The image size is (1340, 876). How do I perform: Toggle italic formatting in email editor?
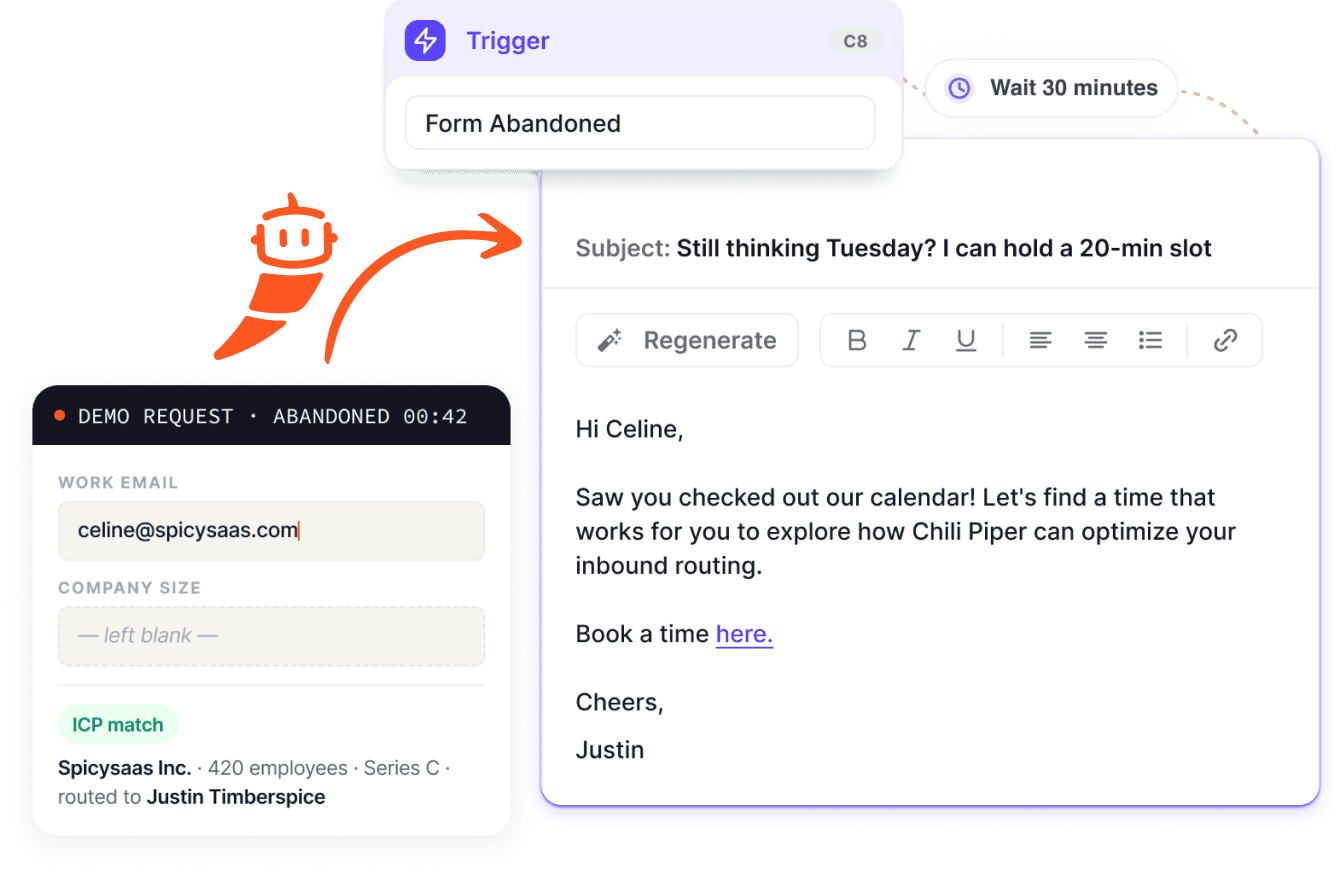click(x=911, y=341)
